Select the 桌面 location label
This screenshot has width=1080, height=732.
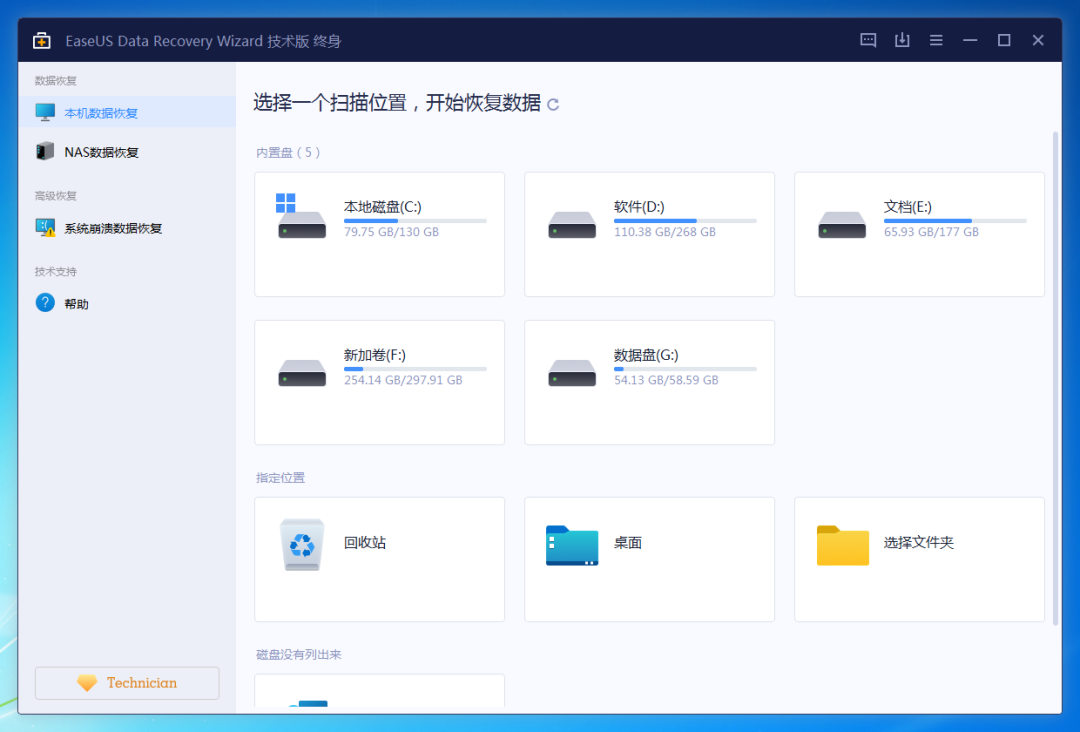(x=627, y=543)
